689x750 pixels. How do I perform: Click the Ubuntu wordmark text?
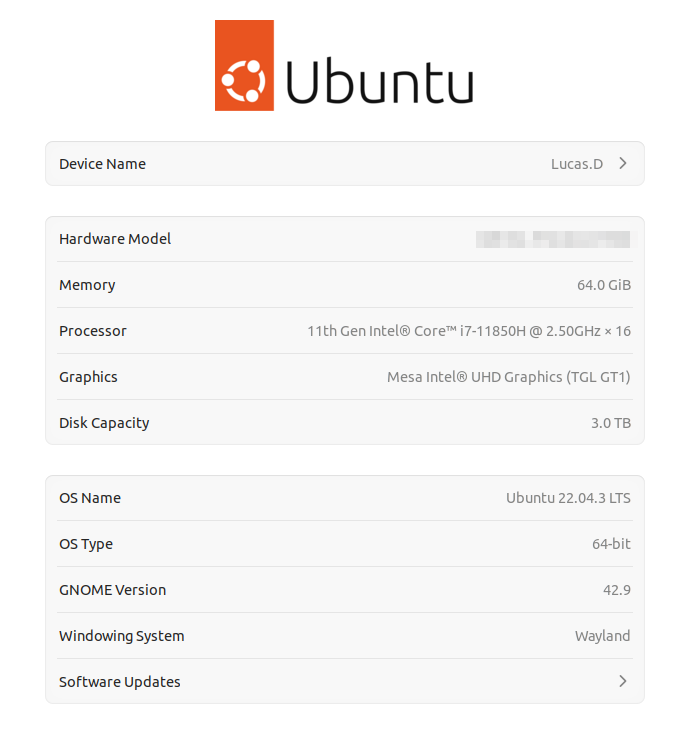pyautogui.click(x=379, y=80)
